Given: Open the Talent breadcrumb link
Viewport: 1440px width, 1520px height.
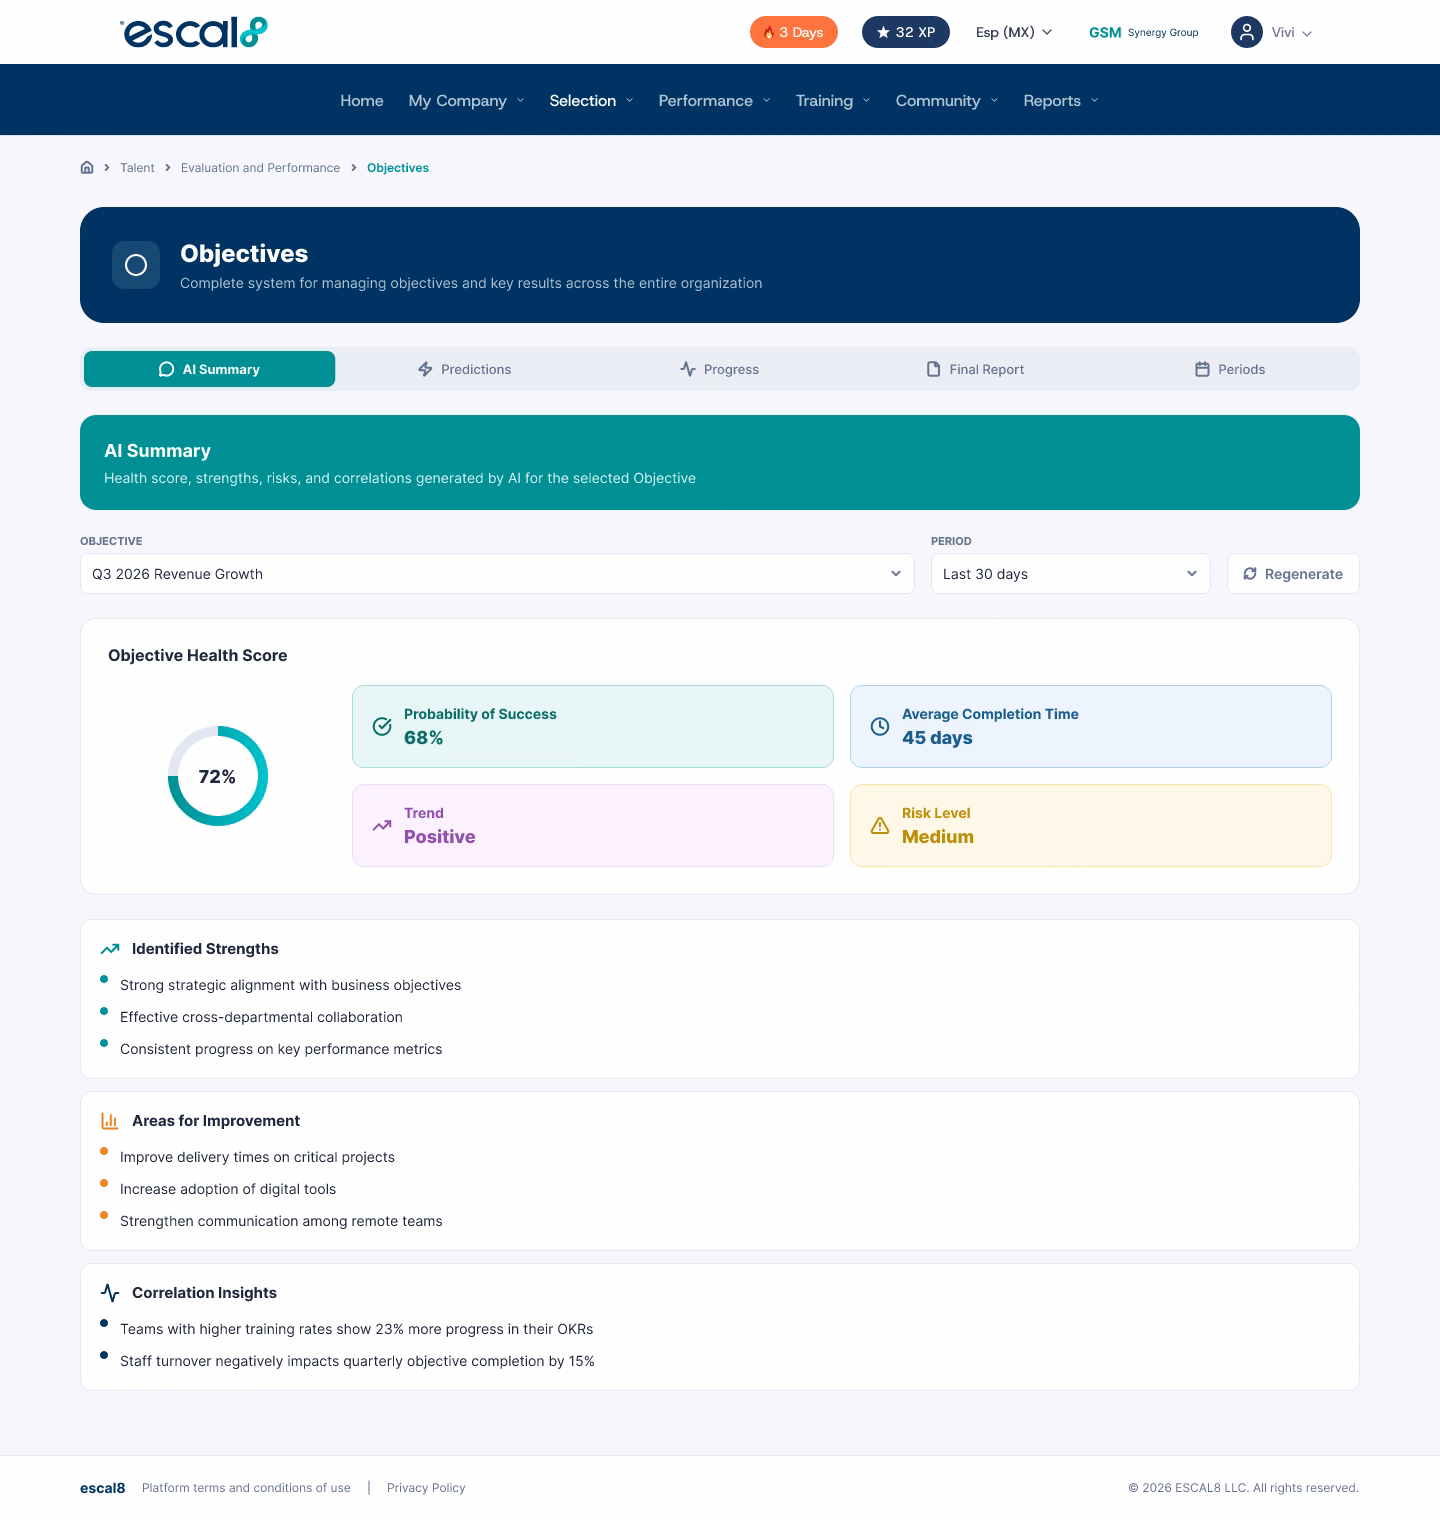Looking at the screenshot, I should point(137,168).
